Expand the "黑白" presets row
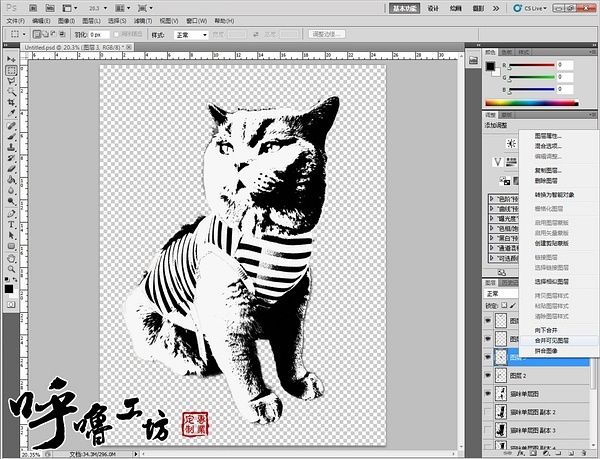This screenshot has height=459, width=600. [x=492, y=238]
